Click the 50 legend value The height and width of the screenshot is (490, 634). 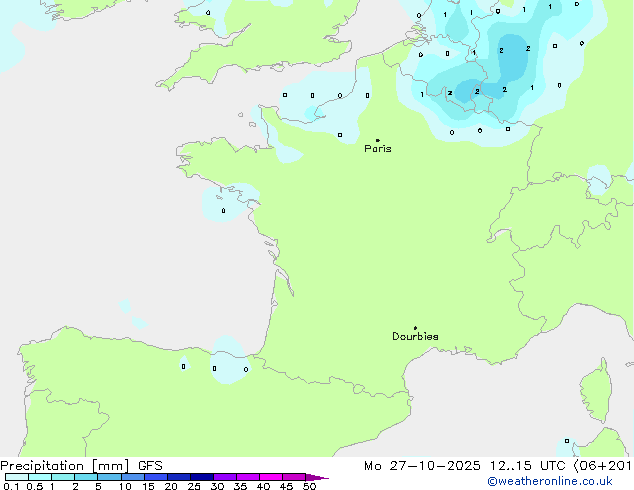(309, 486)
